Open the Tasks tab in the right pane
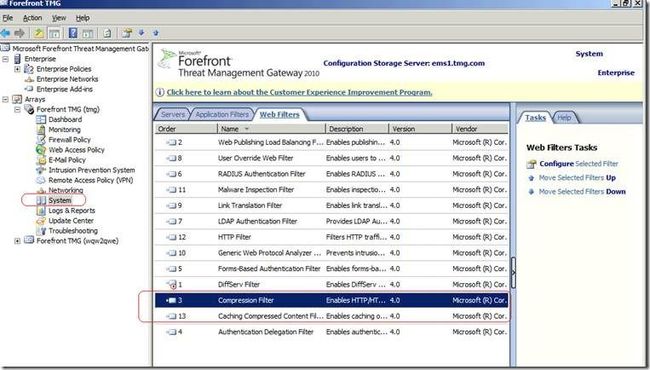The height and width of the screenshot is (370, 650). tap(535, 118)
